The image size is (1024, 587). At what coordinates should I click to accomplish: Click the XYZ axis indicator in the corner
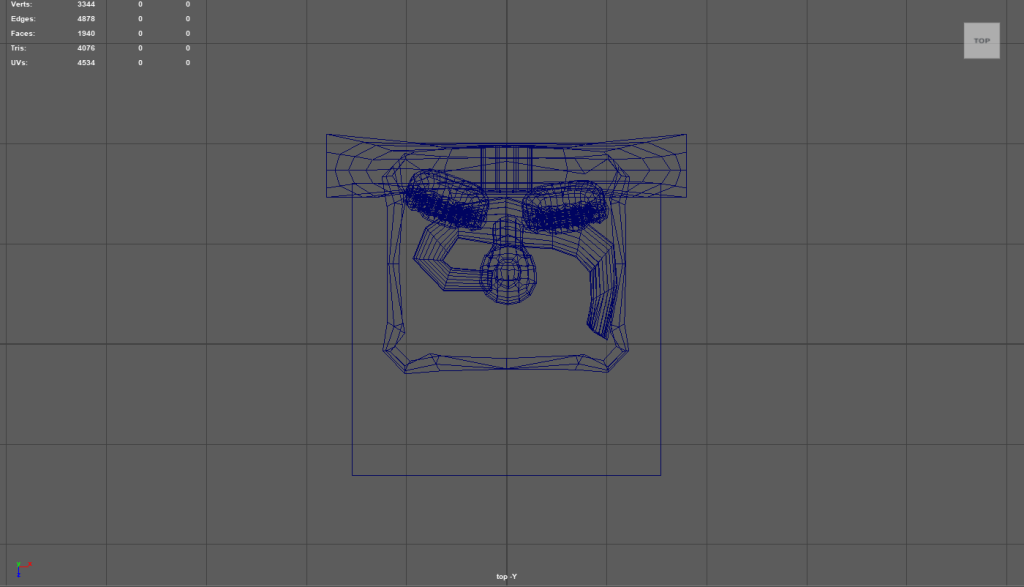(x=23, y=566)
